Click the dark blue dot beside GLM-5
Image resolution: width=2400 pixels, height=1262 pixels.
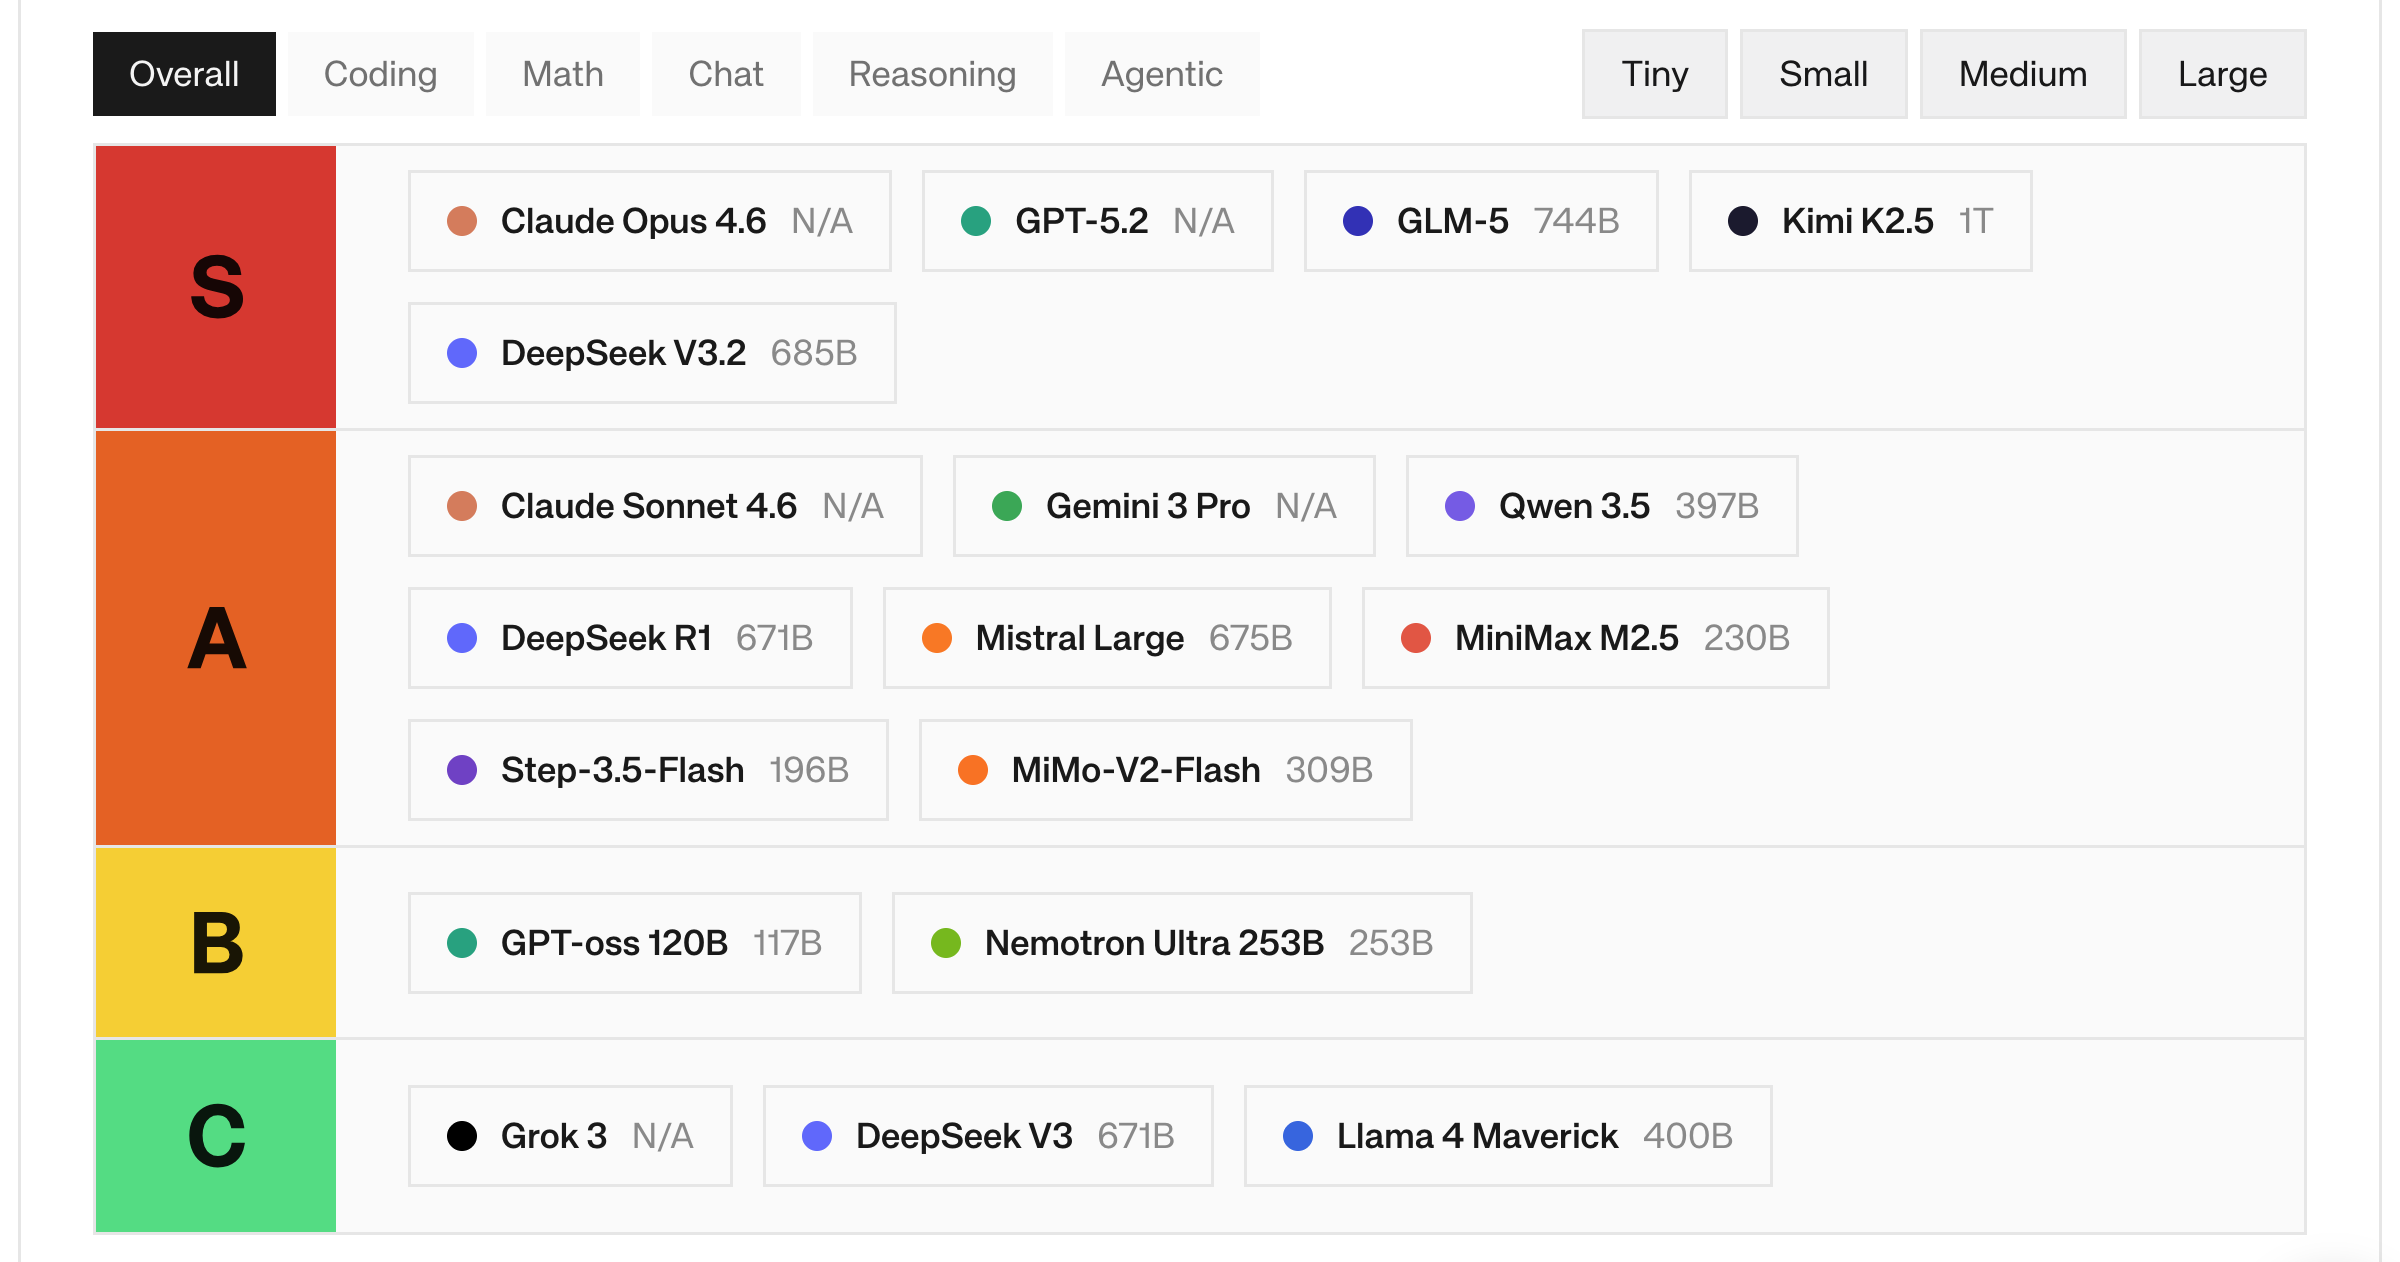(1357, 221)
